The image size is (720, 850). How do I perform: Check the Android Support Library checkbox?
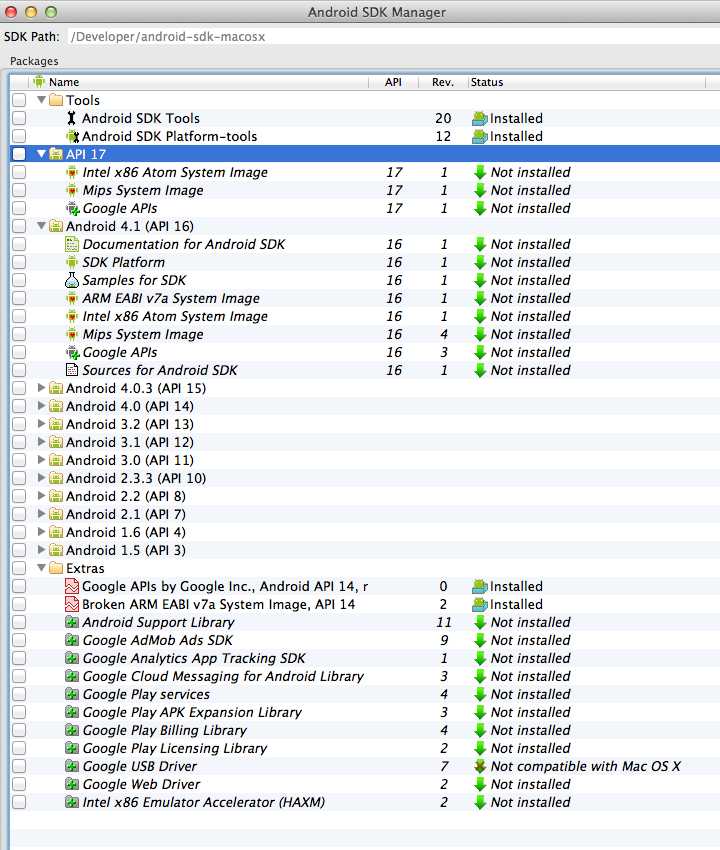tap(19, 622)
